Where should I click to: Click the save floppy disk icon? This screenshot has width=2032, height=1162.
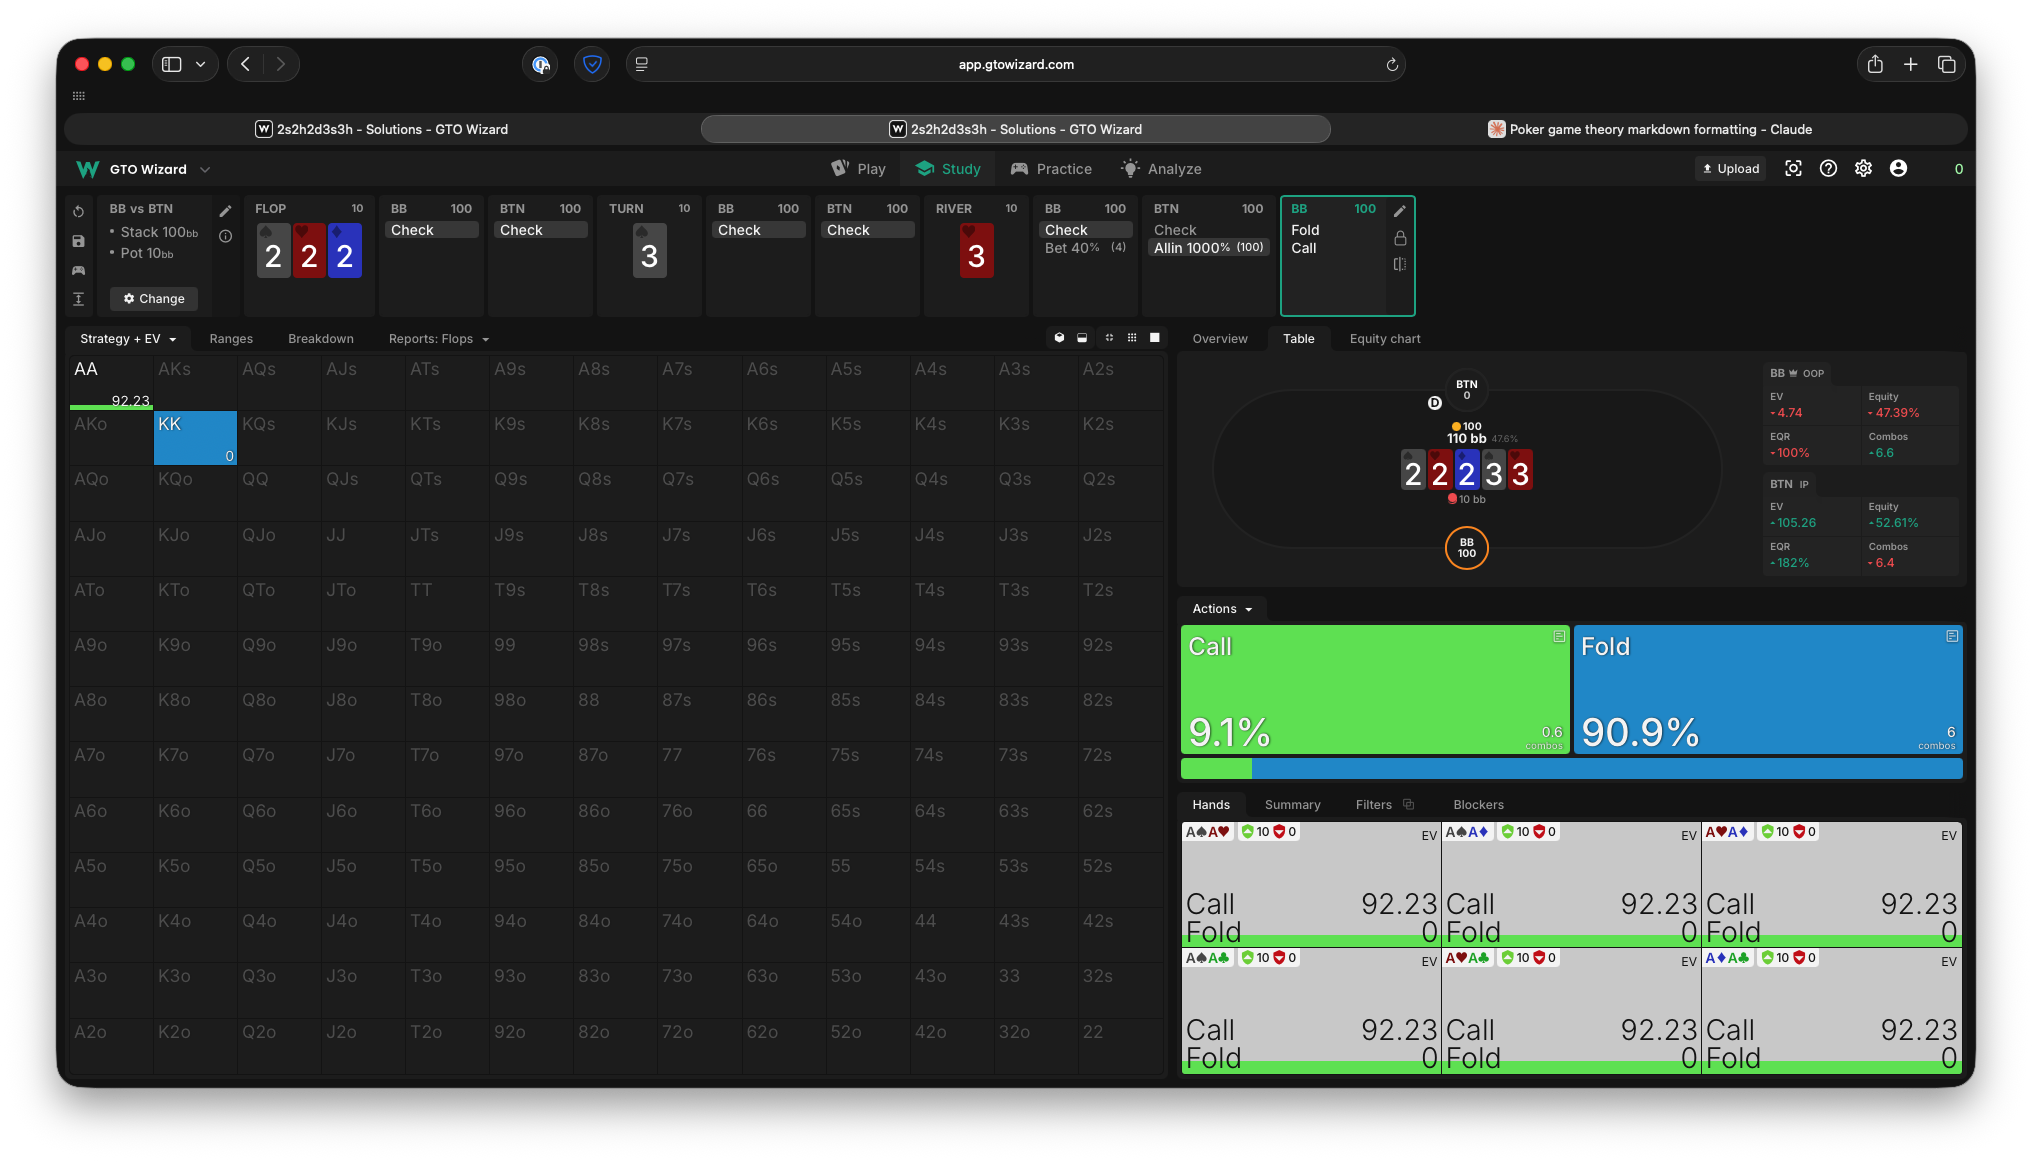coord(79,241)
